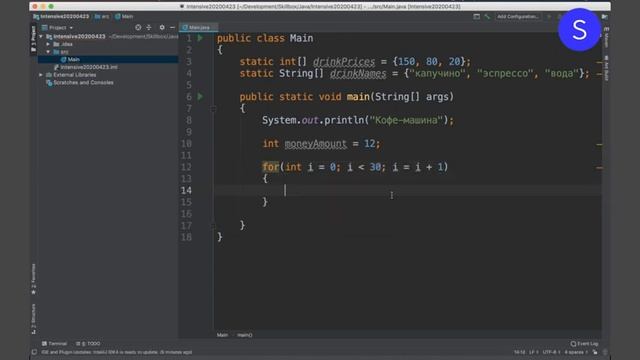The width and height of the screenshot is (640, 360).
Task: Click line number 14 in gutter
Action: point(186,191)
